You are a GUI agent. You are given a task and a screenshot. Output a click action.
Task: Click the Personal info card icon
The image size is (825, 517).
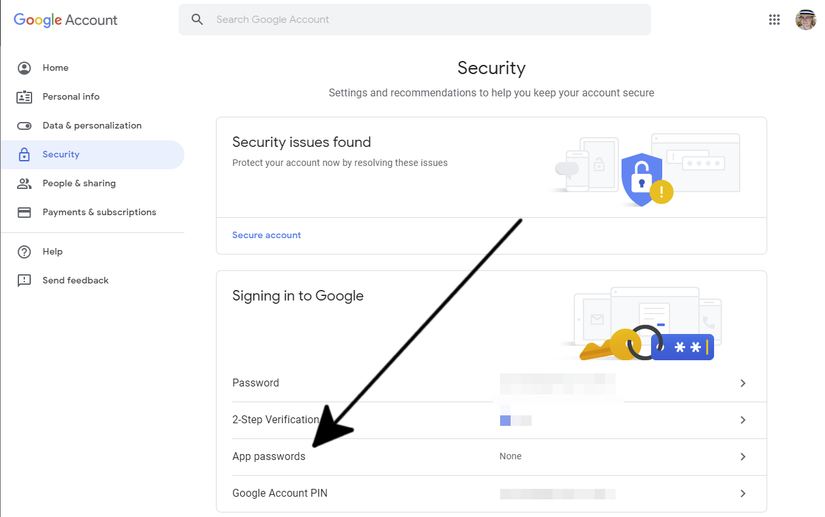tap(24, 97)
